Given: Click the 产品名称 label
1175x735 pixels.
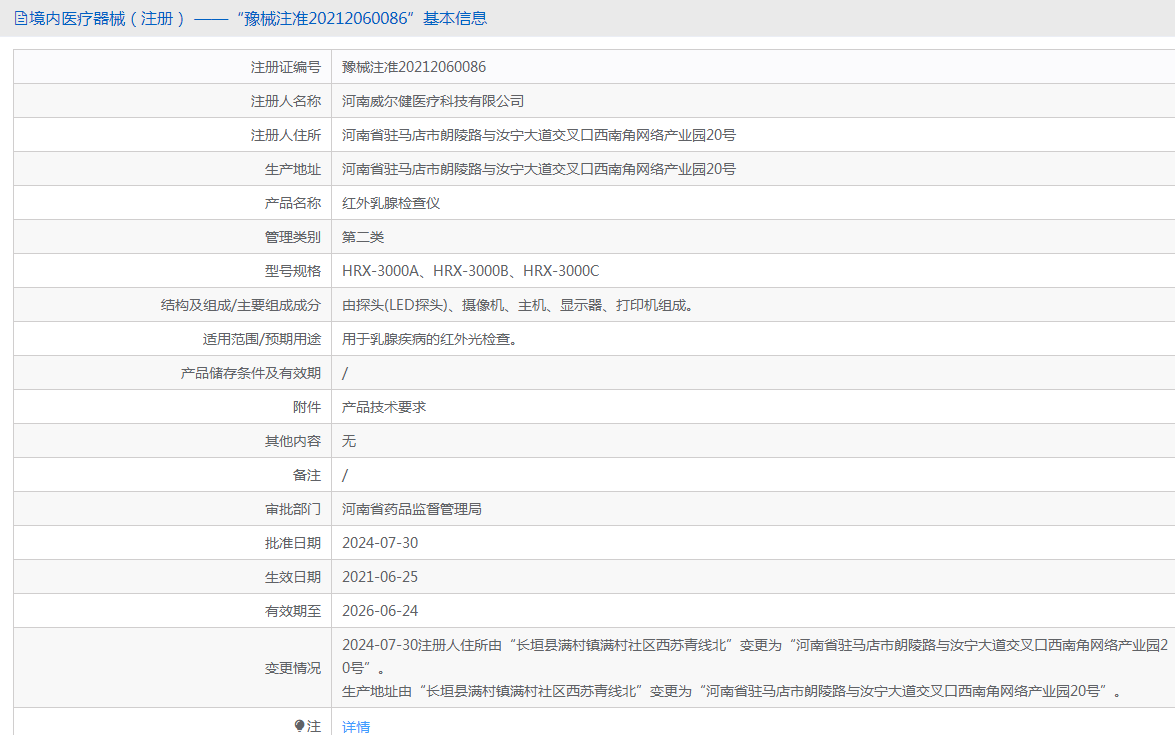Looking at the screenshot, I should [x=292, y=203].
